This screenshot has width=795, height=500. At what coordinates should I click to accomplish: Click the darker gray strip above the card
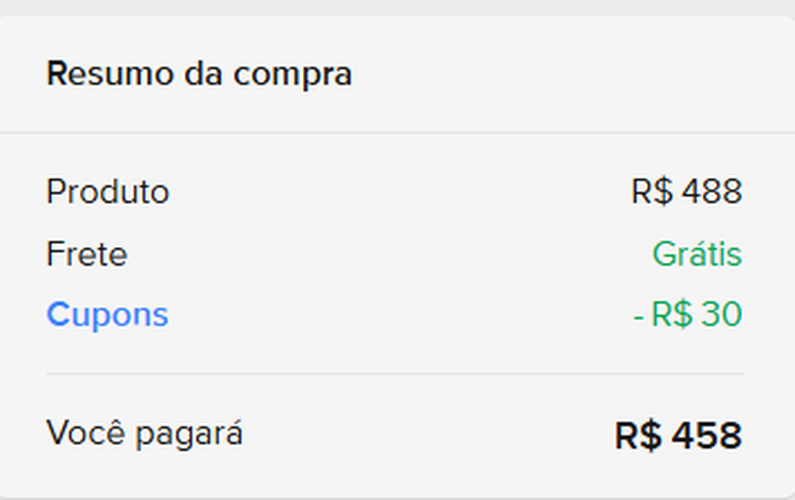[x=397, y=6]
